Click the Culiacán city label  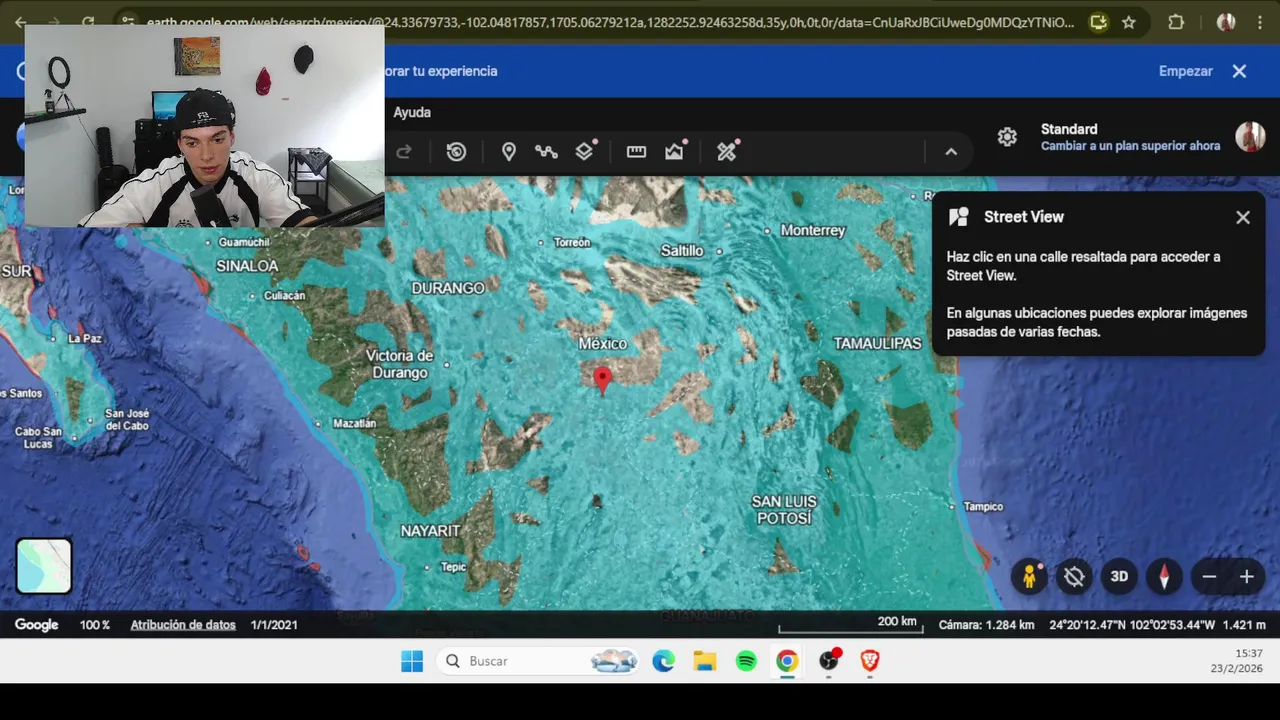284,296
